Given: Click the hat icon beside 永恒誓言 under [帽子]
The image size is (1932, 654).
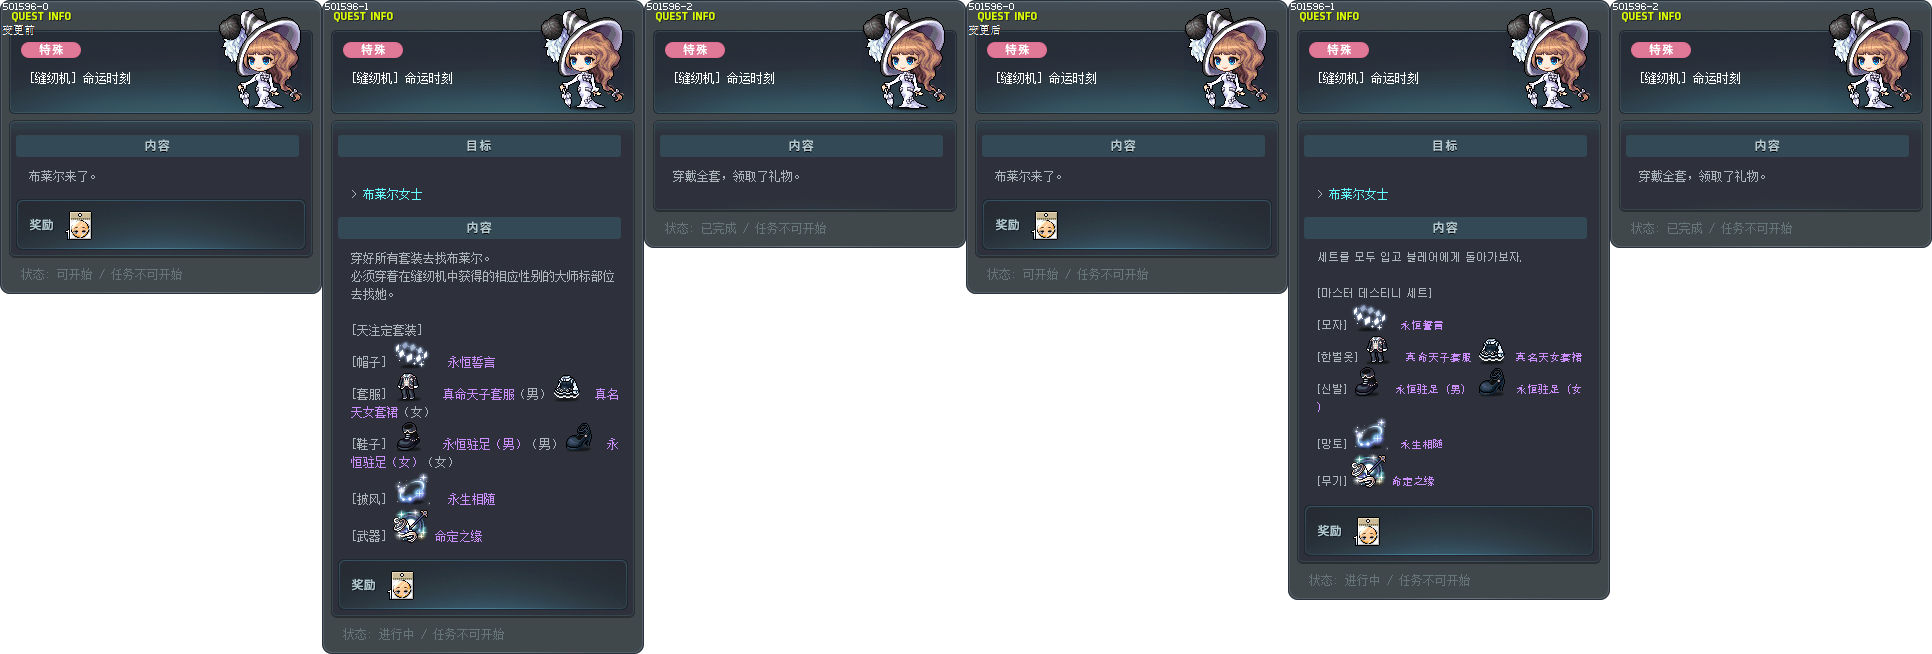Looking at the screenshot, I should pos(411,354).
